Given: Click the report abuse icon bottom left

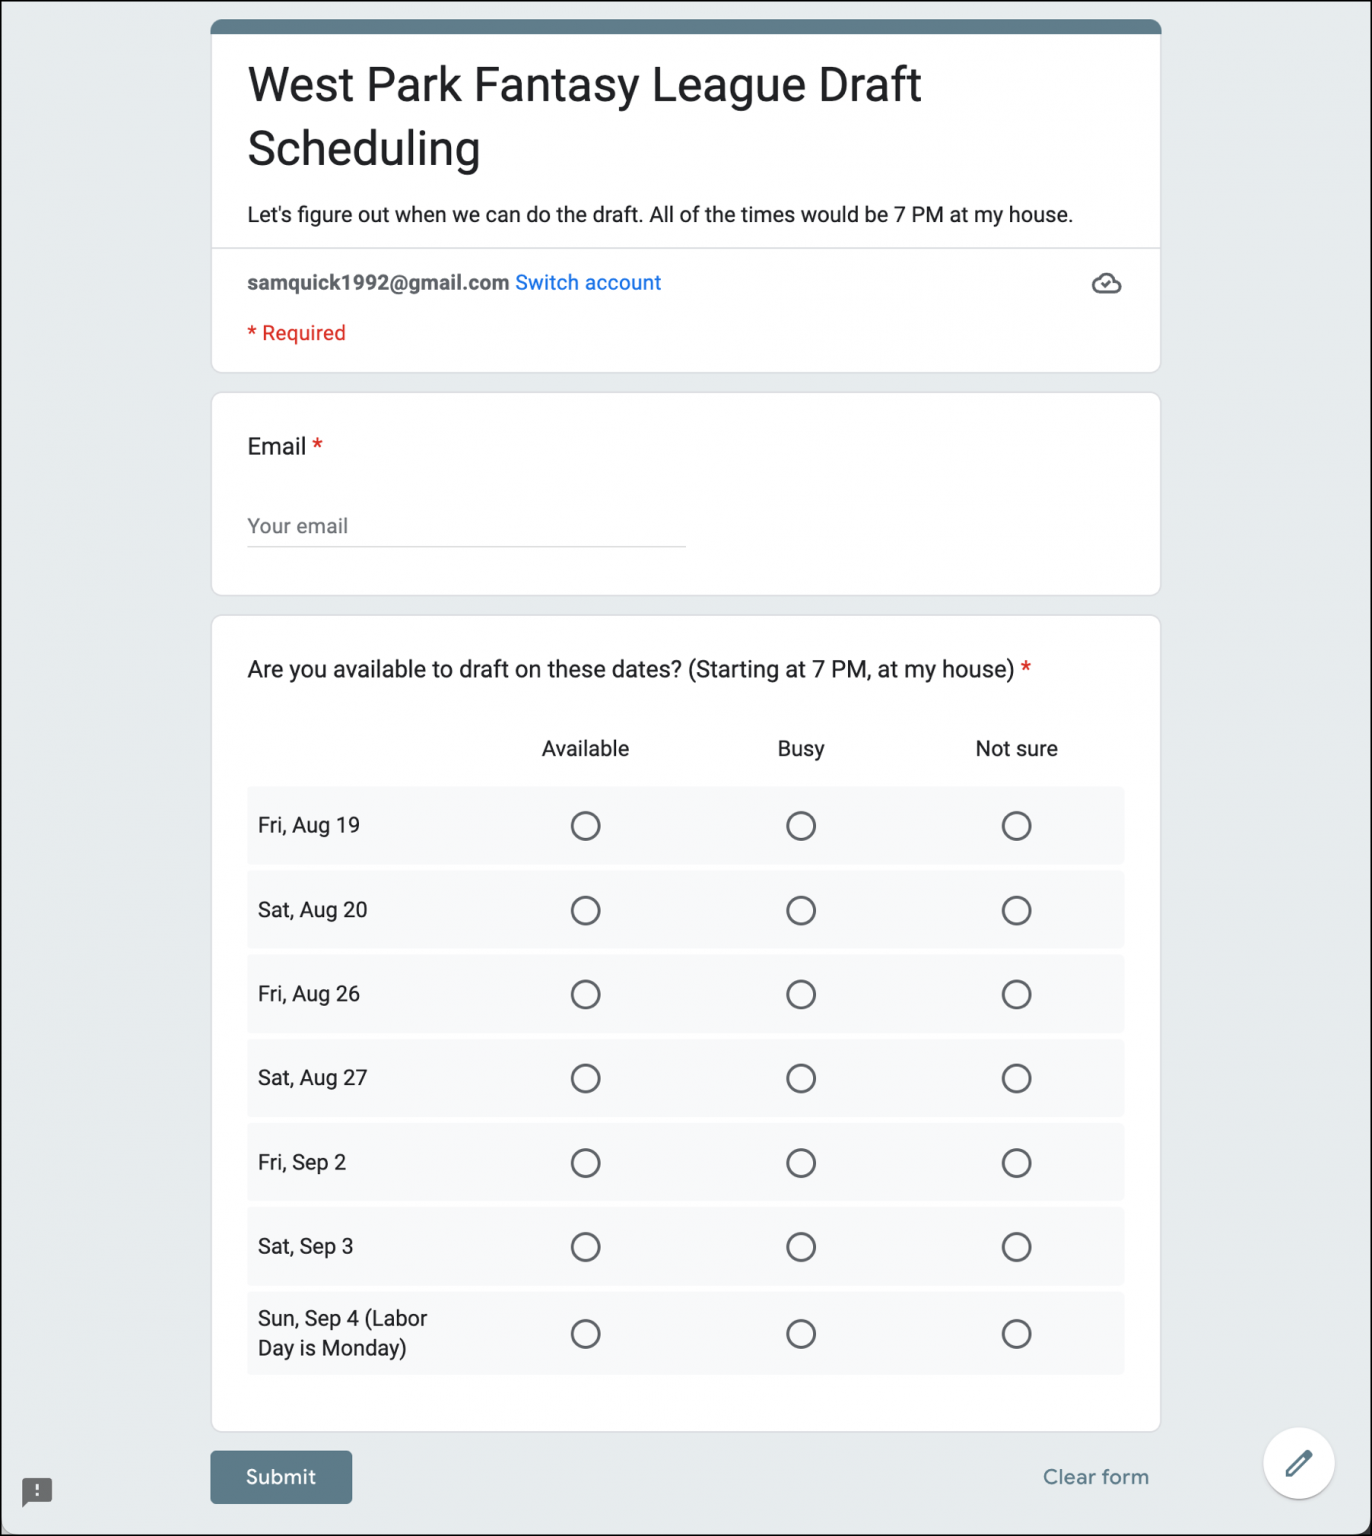Looking at the screenshot, I should [x=37, y=1491].
